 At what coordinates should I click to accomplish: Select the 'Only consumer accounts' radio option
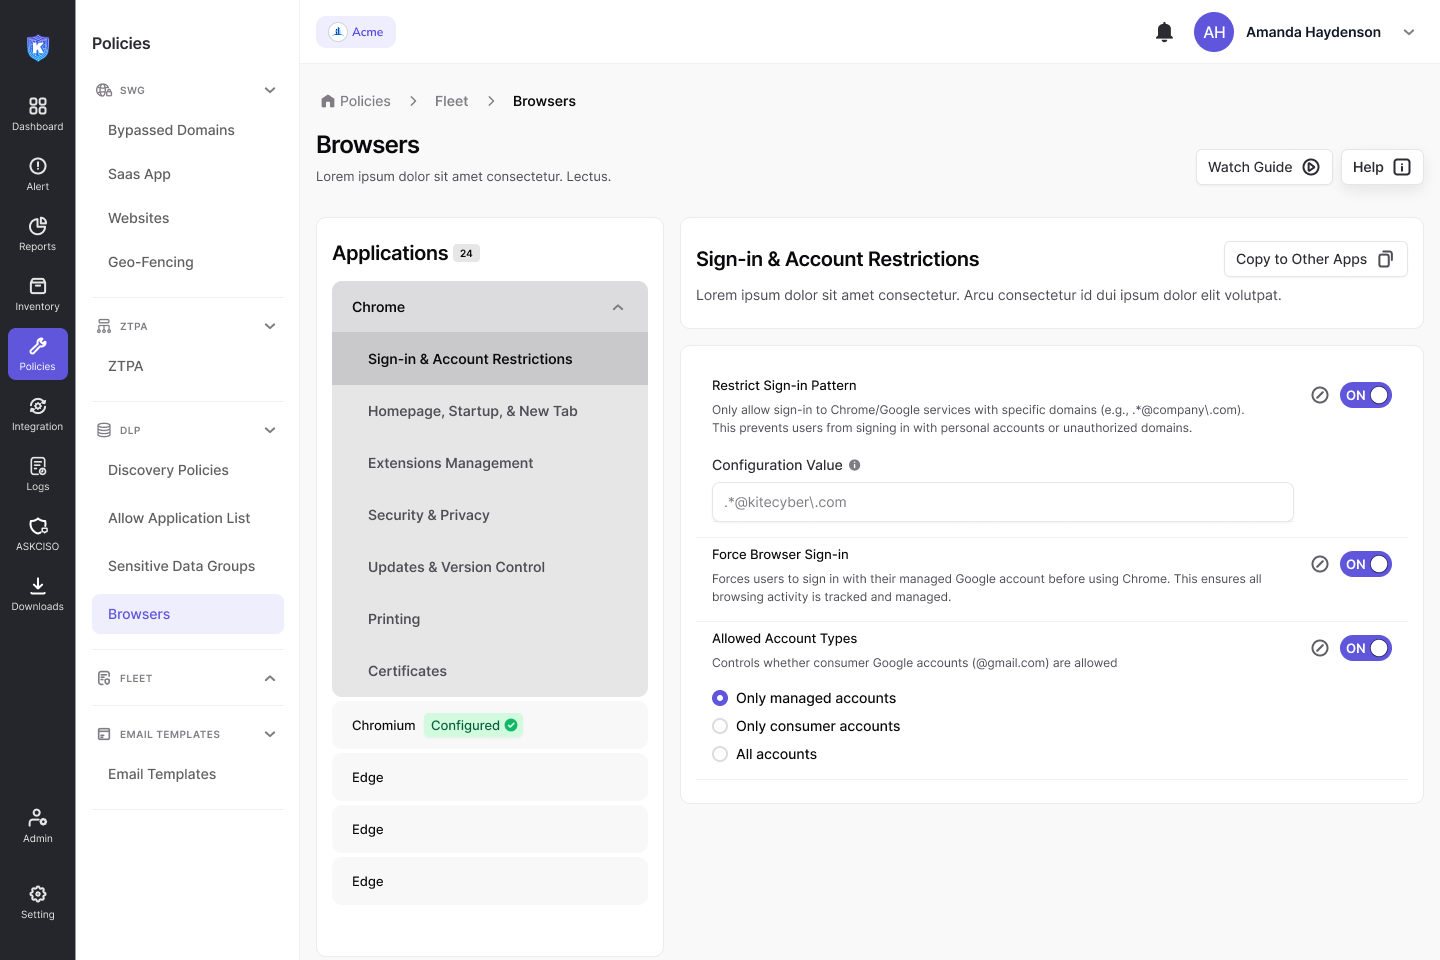pyautogui.click(x=720, y=726)
